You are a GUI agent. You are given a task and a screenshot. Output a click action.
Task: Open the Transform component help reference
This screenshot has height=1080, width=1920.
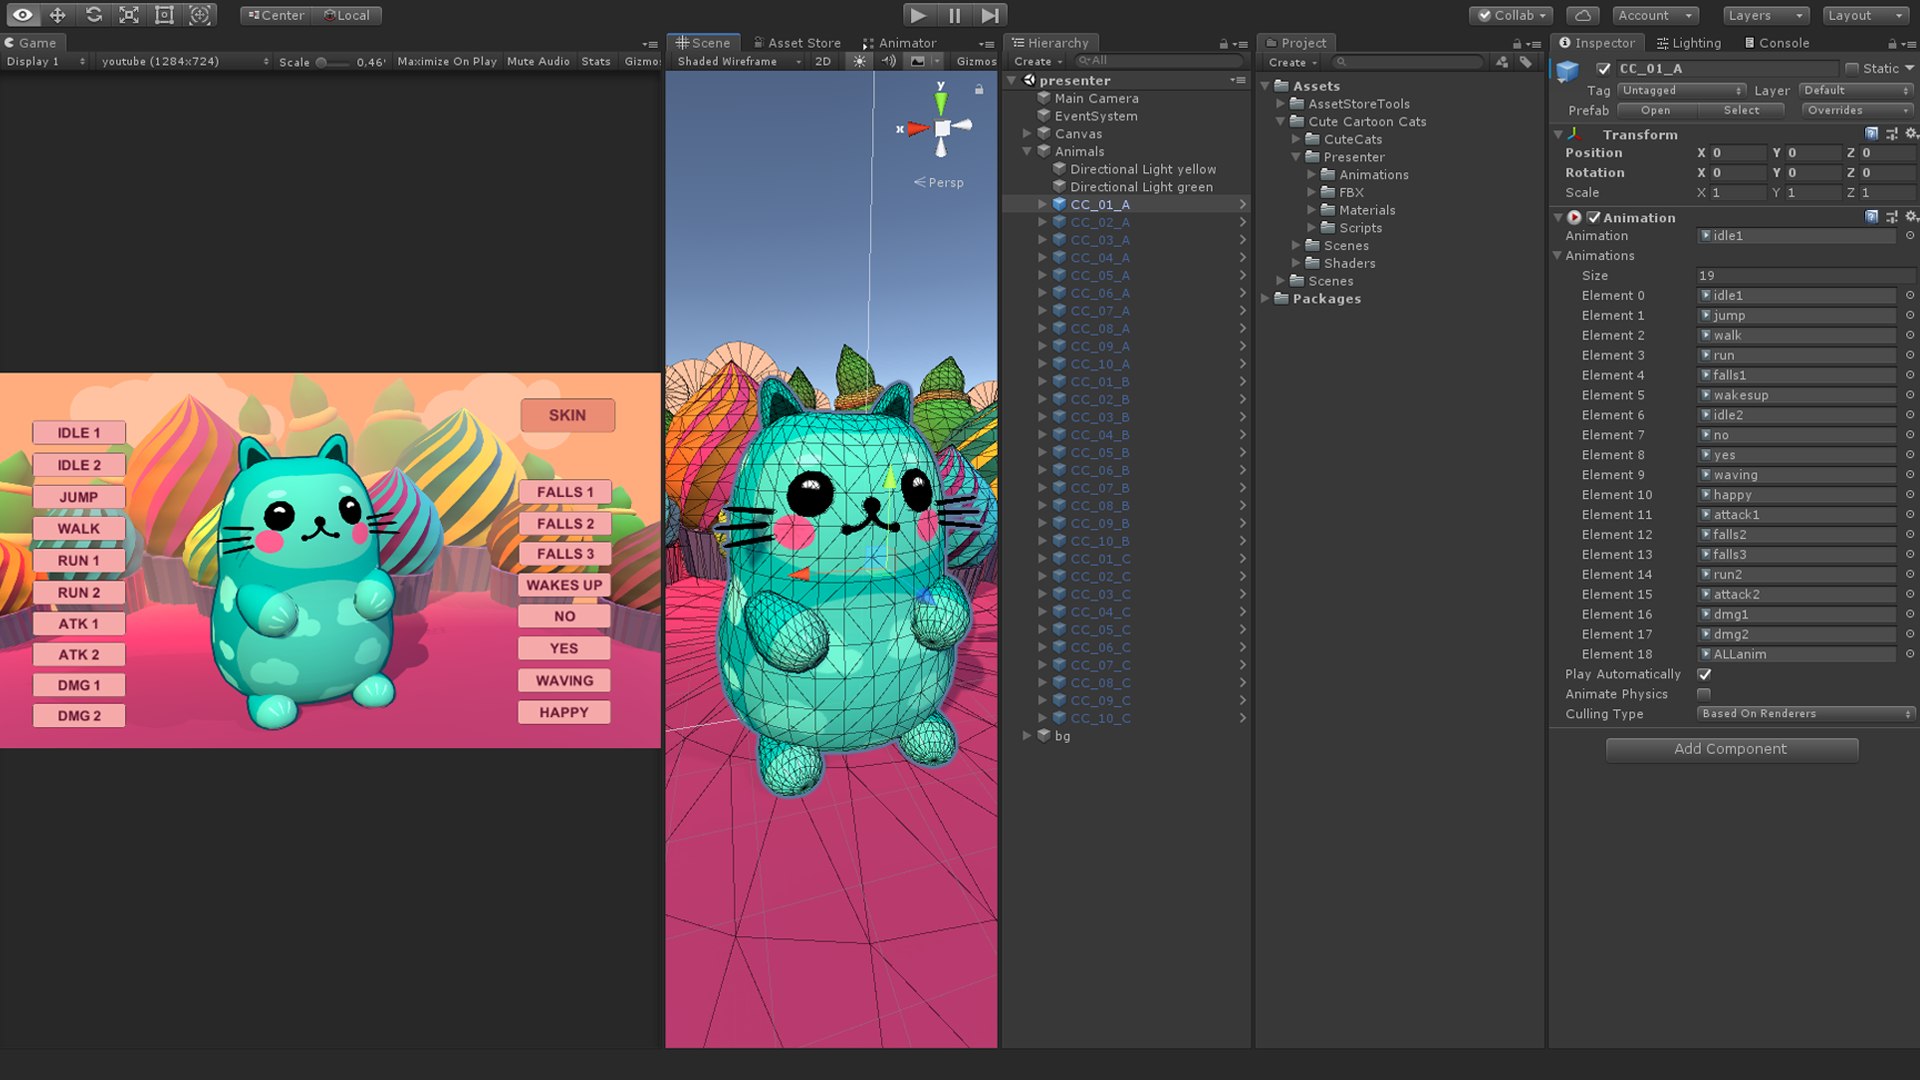[x=1871, y=134]
